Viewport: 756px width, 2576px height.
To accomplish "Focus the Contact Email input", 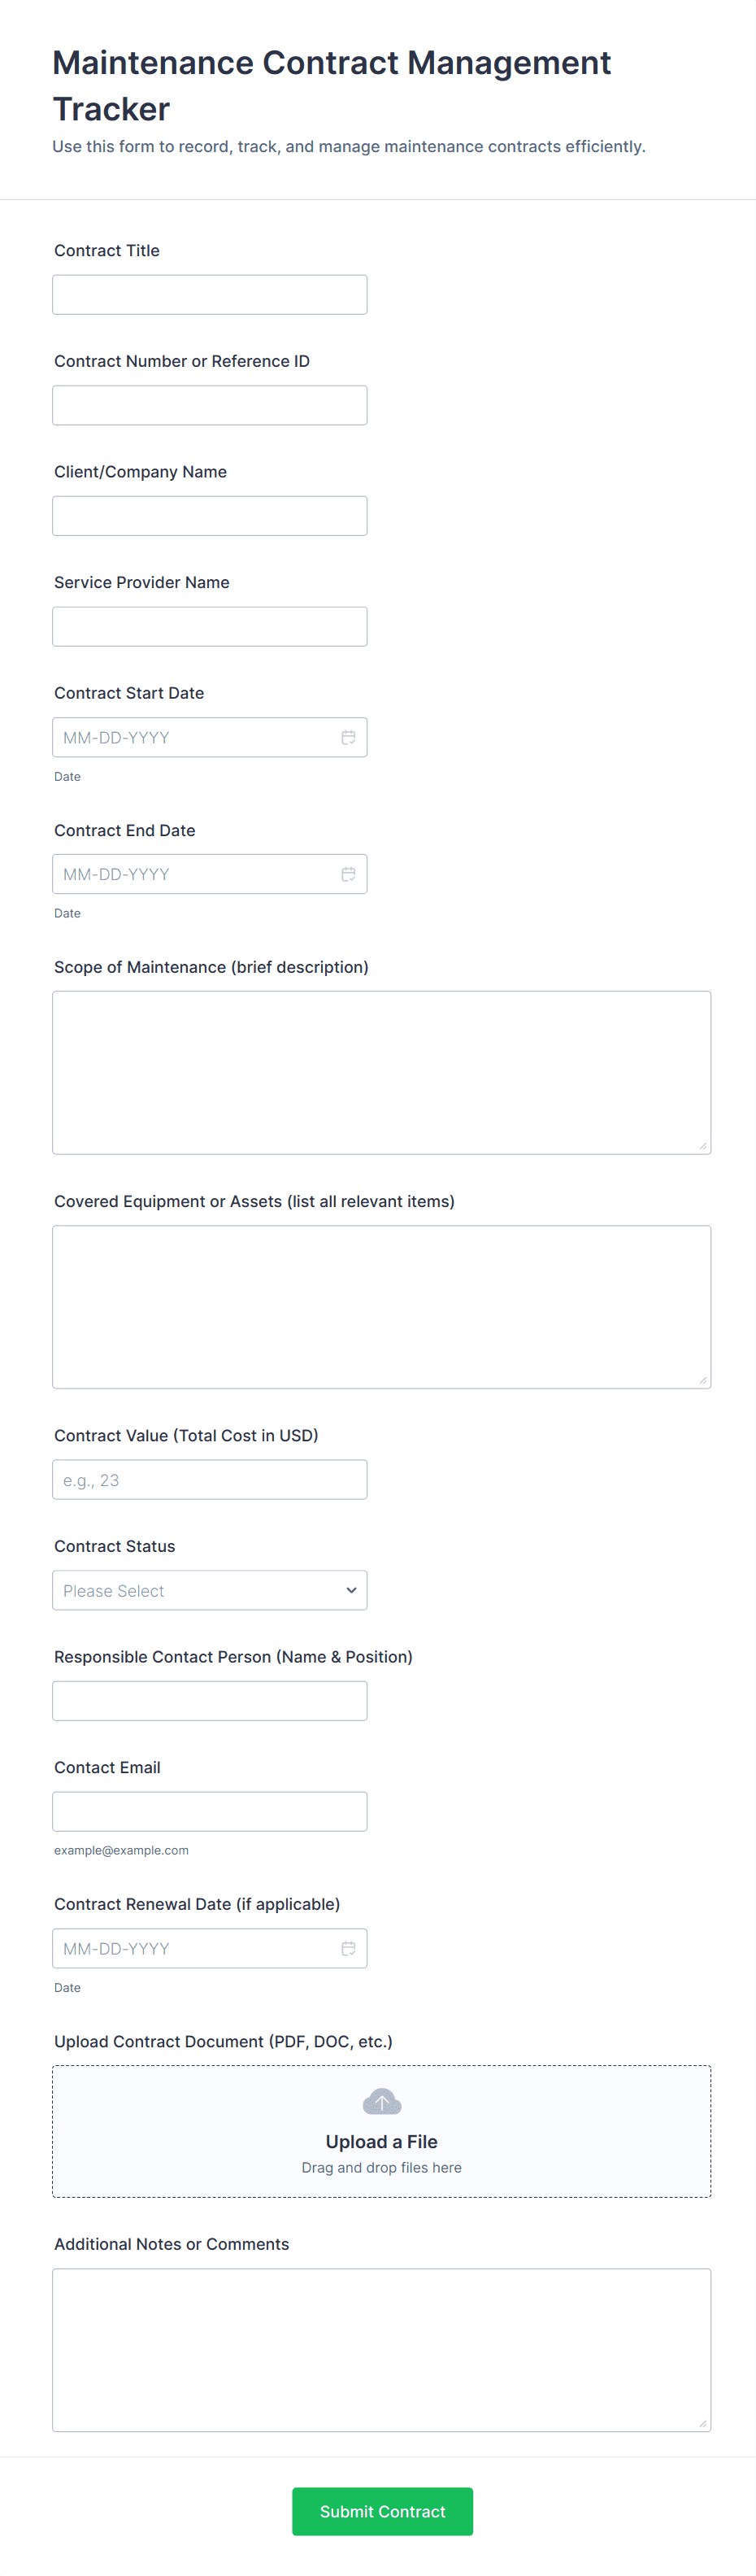I will tap(209, 1812).
